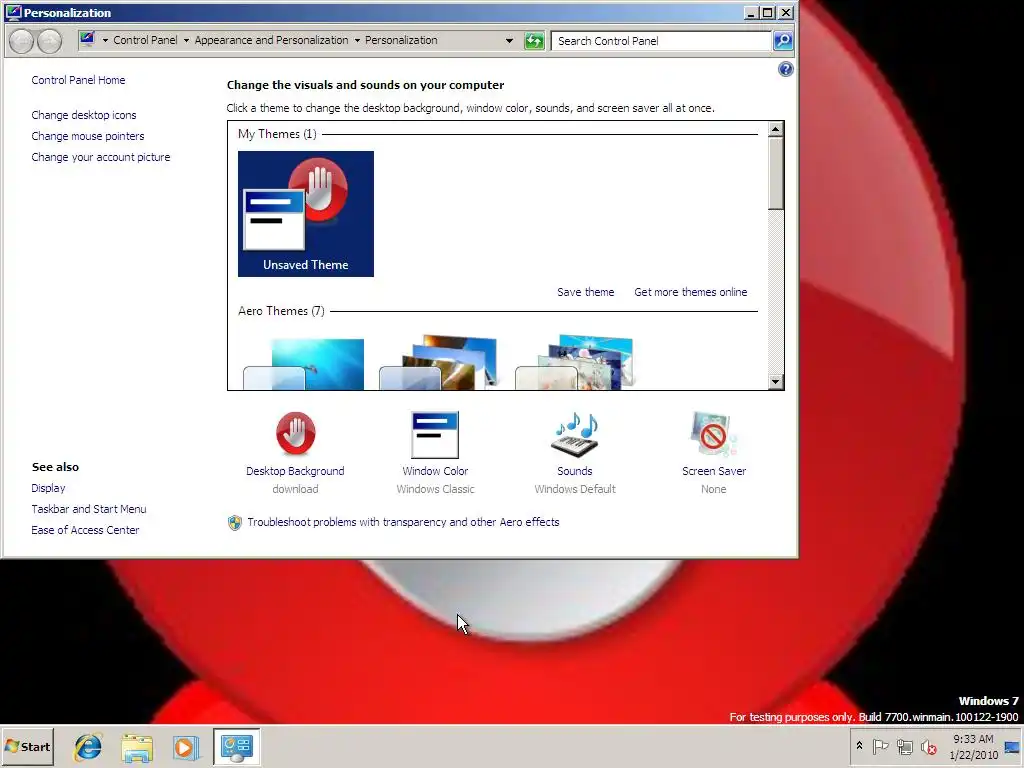
Task: Click the Desktop Background label text
Action: point(295,471)
